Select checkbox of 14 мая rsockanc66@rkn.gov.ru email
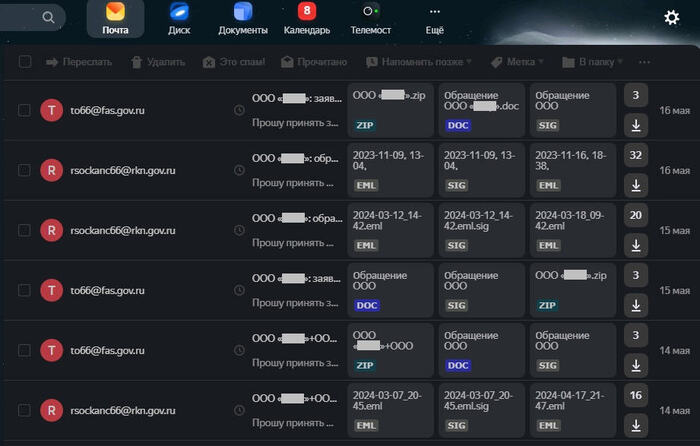 pyautogui.click(x=24, y=410)
